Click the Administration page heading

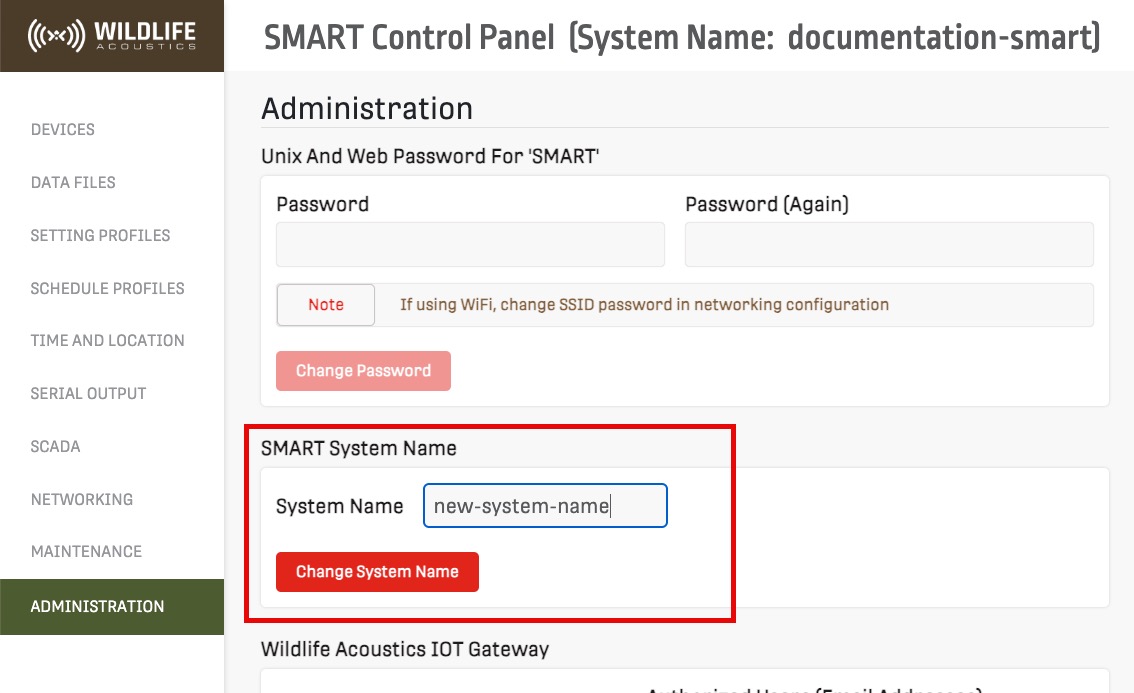[366, 108]
